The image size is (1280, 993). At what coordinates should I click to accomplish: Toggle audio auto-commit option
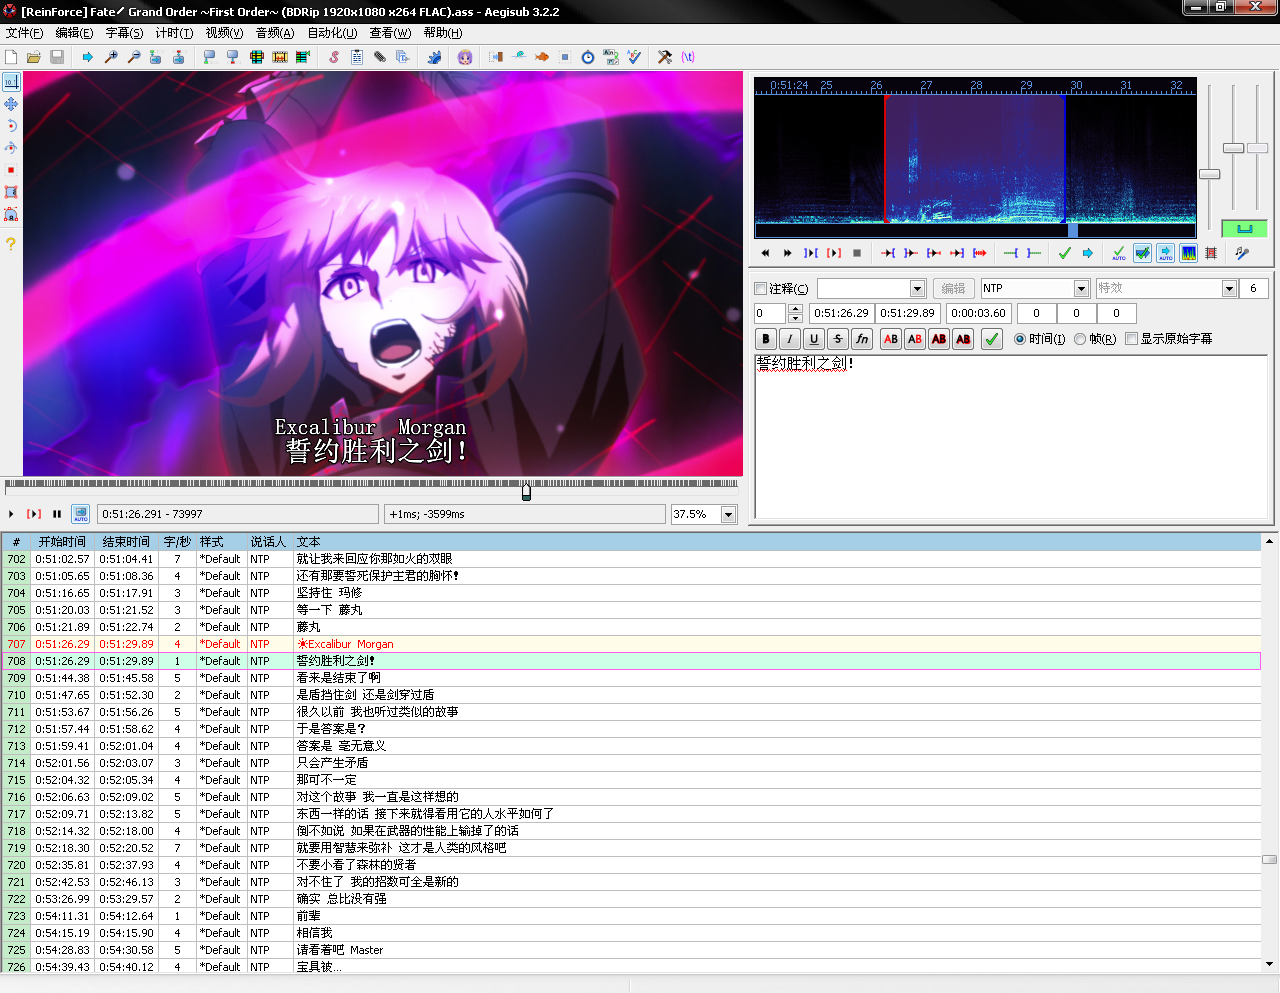click(1119, 253)
